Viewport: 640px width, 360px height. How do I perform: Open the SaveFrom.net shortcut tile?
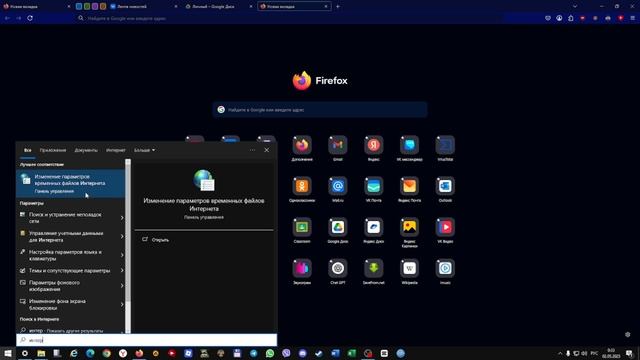point(373,268)
